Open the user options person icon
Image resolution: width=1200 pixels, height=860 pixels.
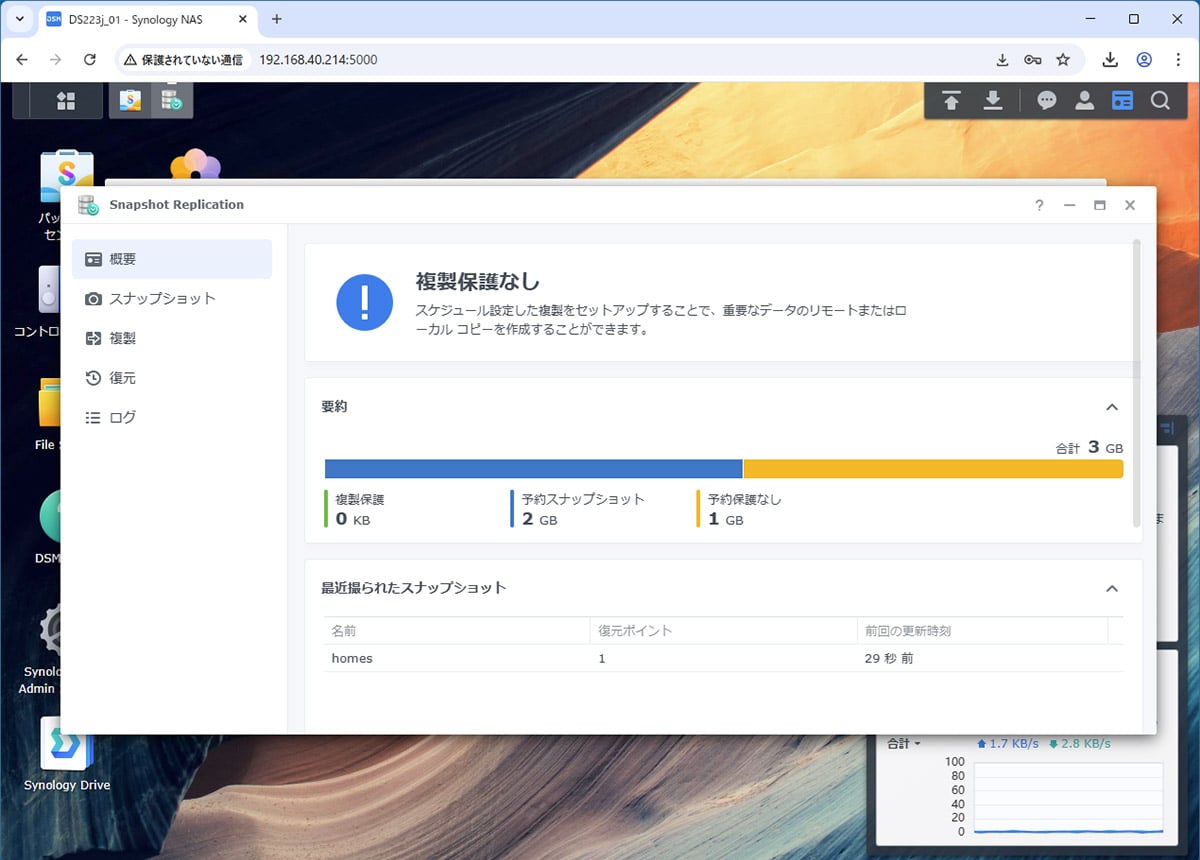1084,101
